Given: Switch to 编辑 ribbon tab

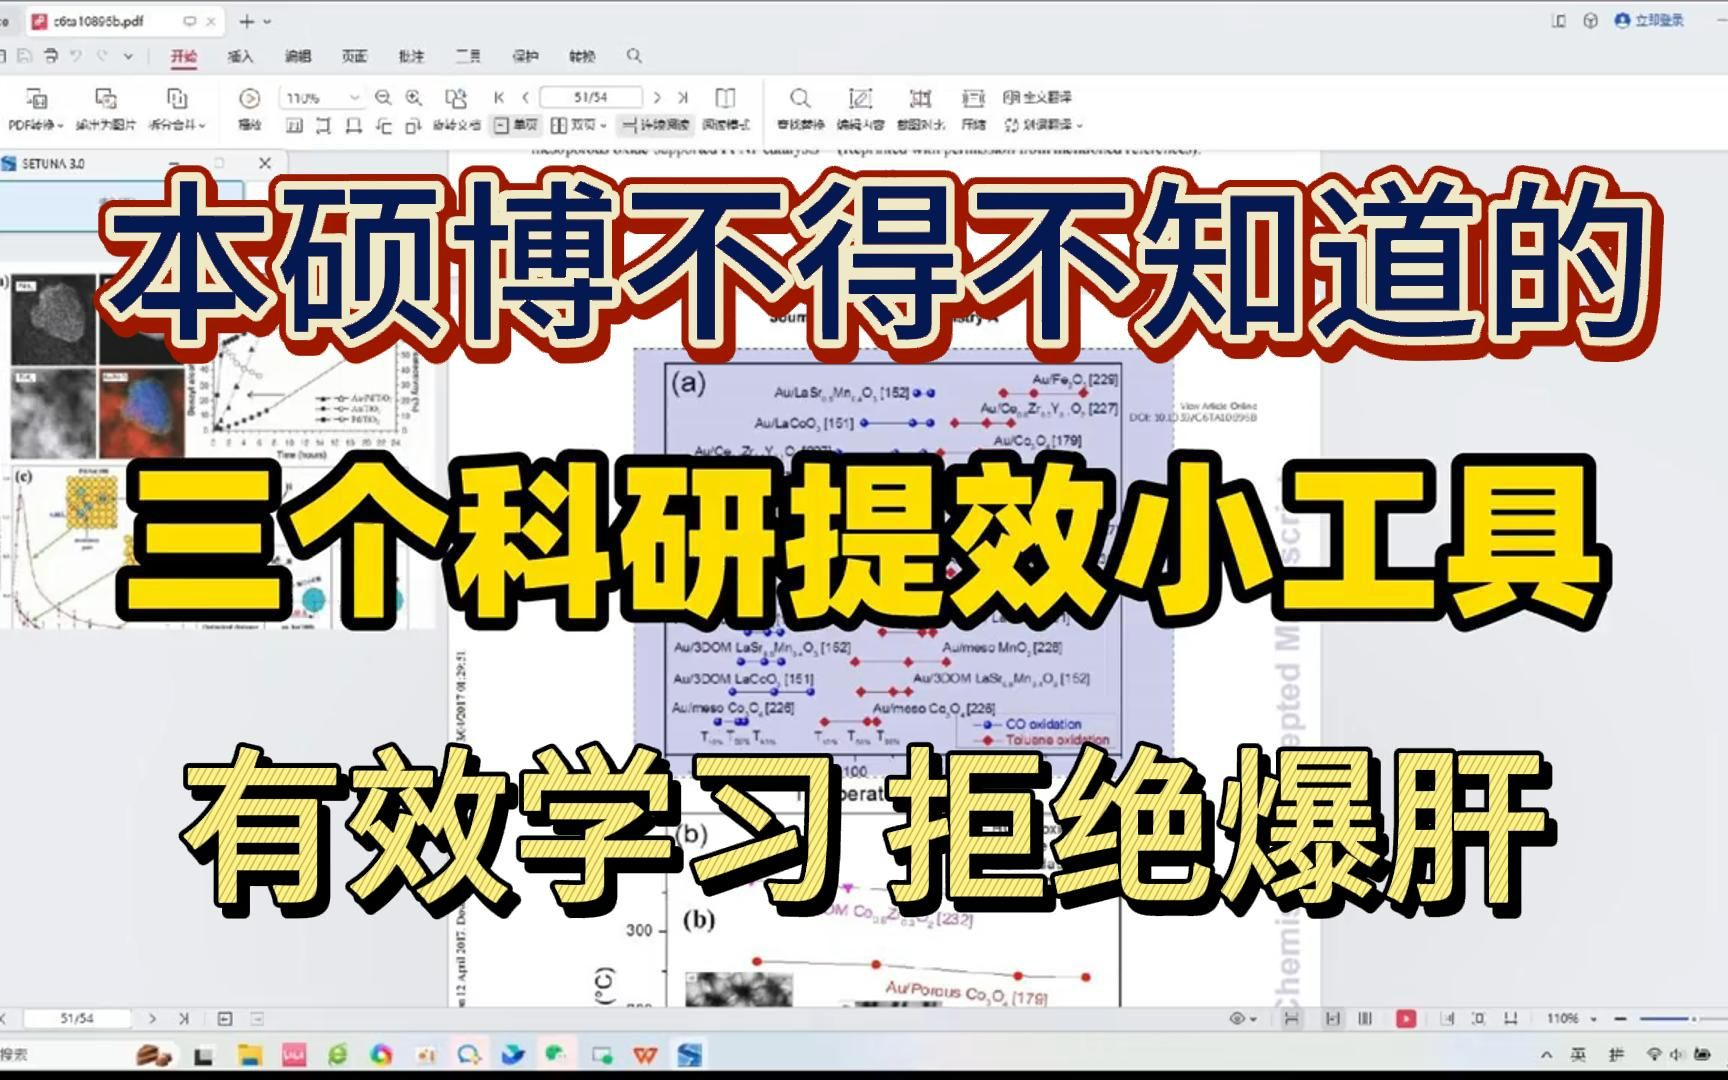Looking at the screenshot, I should [x=298, y=56].
